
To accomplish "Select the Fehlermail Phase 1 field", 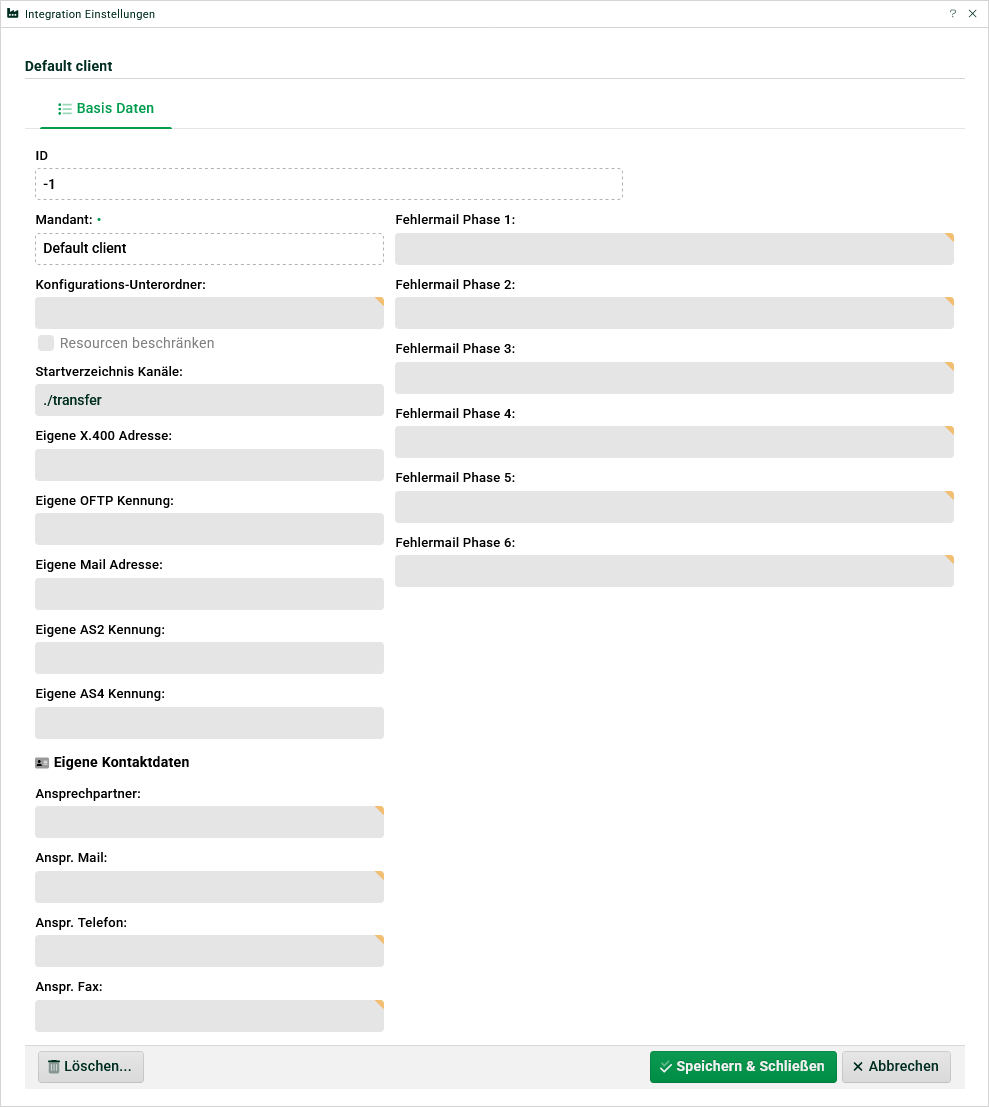I will (674, 249).
